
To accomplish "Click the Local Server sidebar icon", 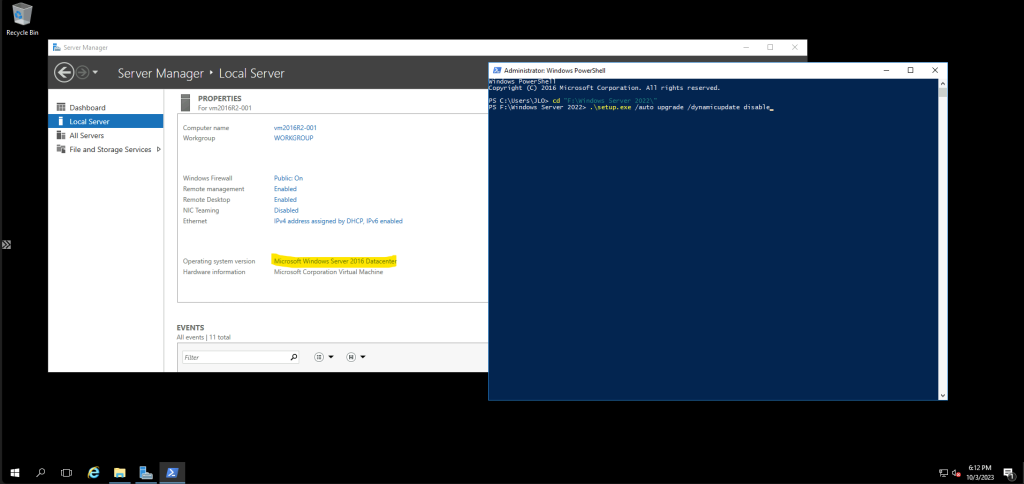I will (x=61, y=121).
